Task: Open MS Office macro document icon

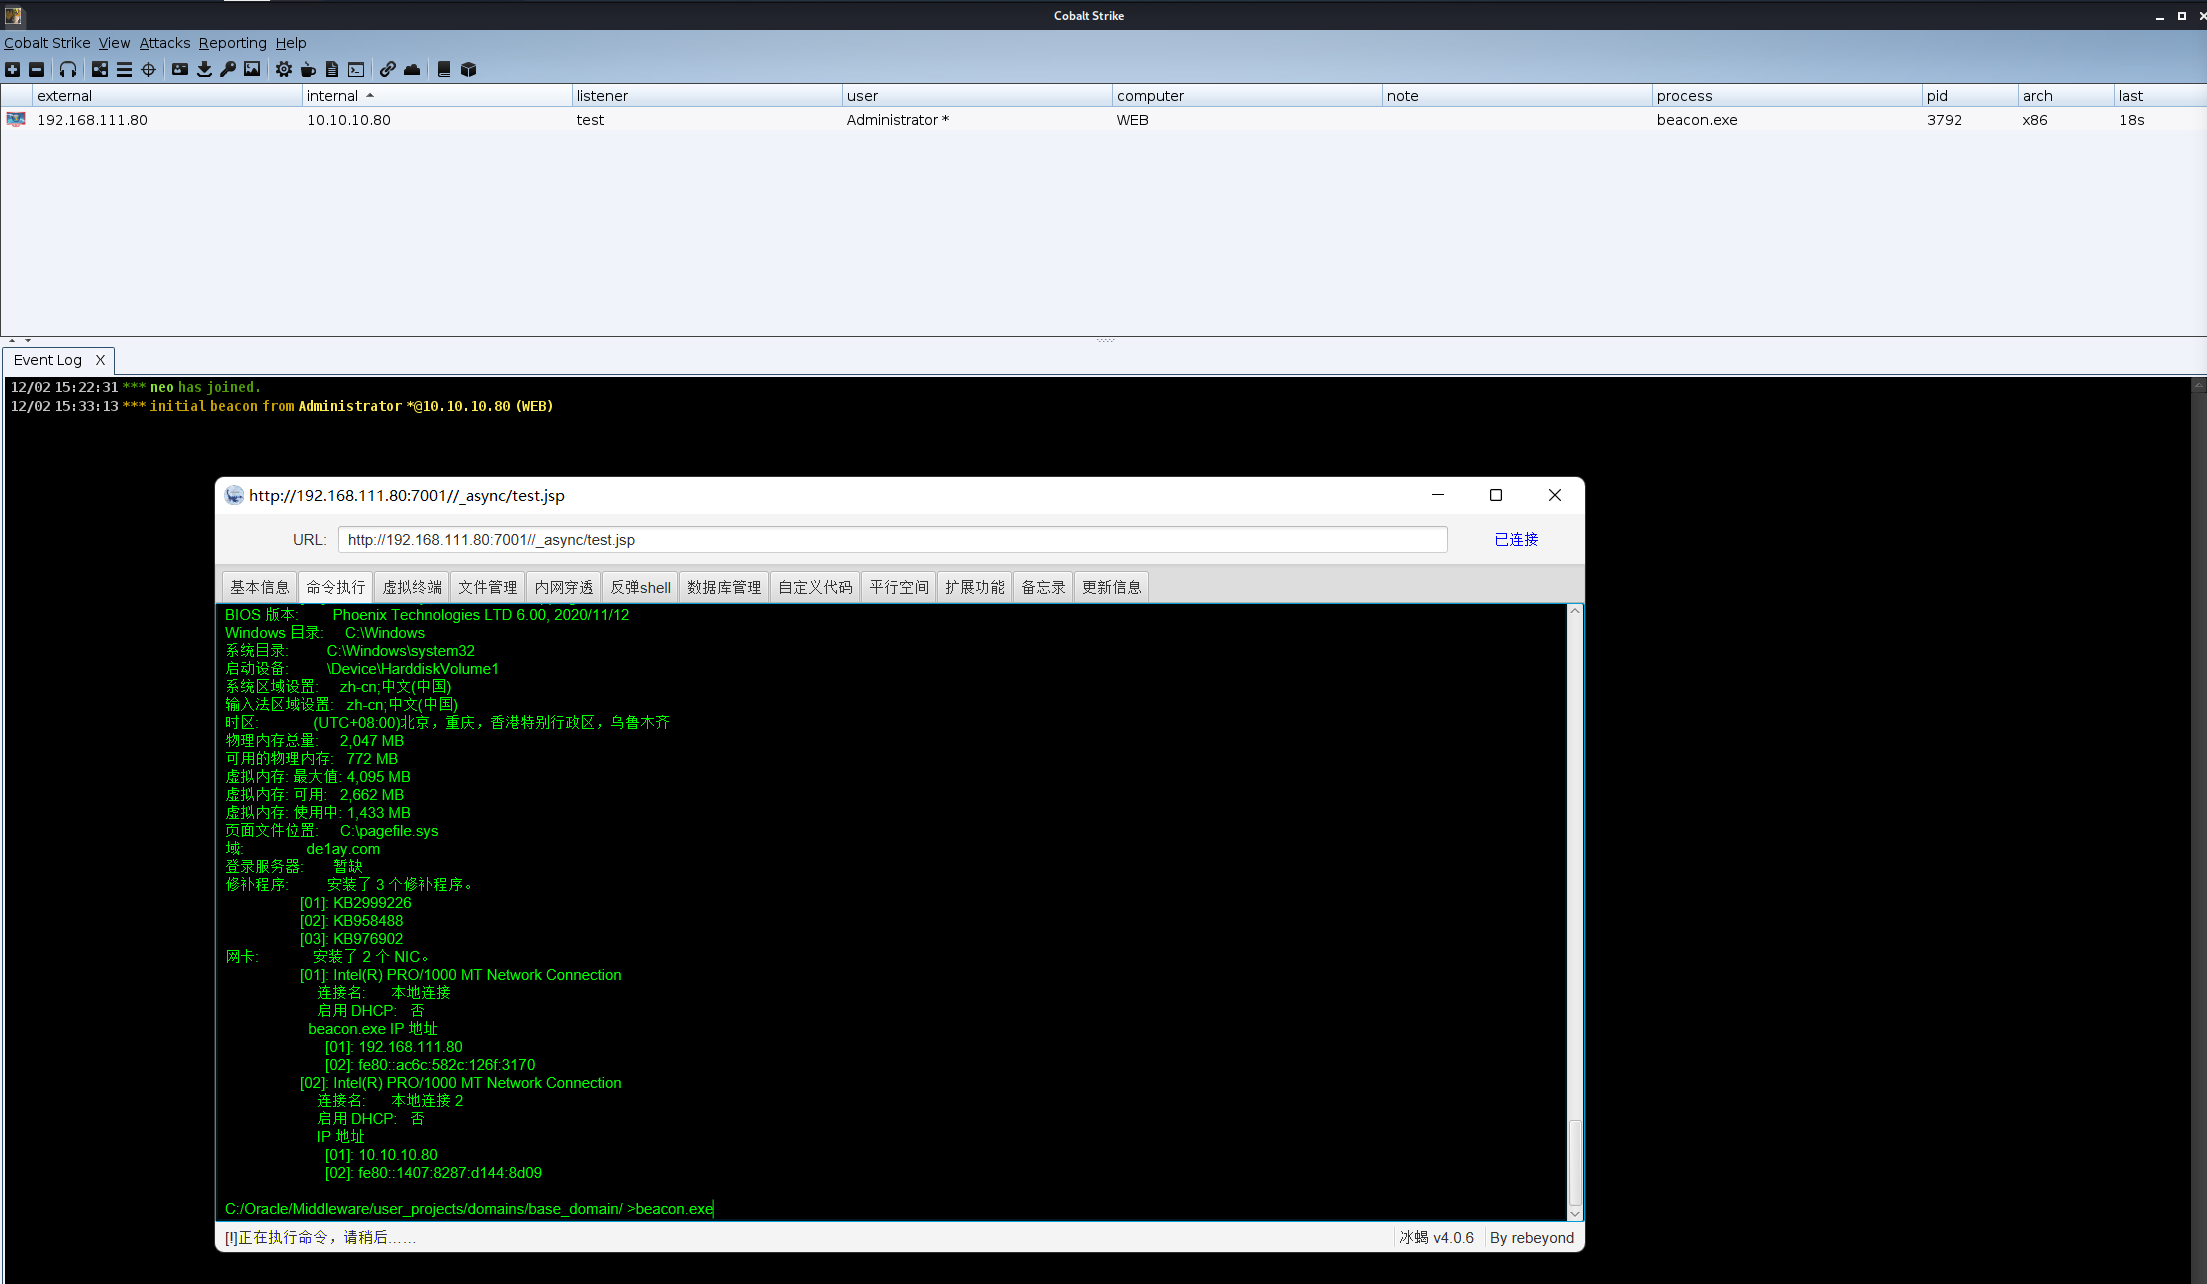Action: click(x=332, y=69)
